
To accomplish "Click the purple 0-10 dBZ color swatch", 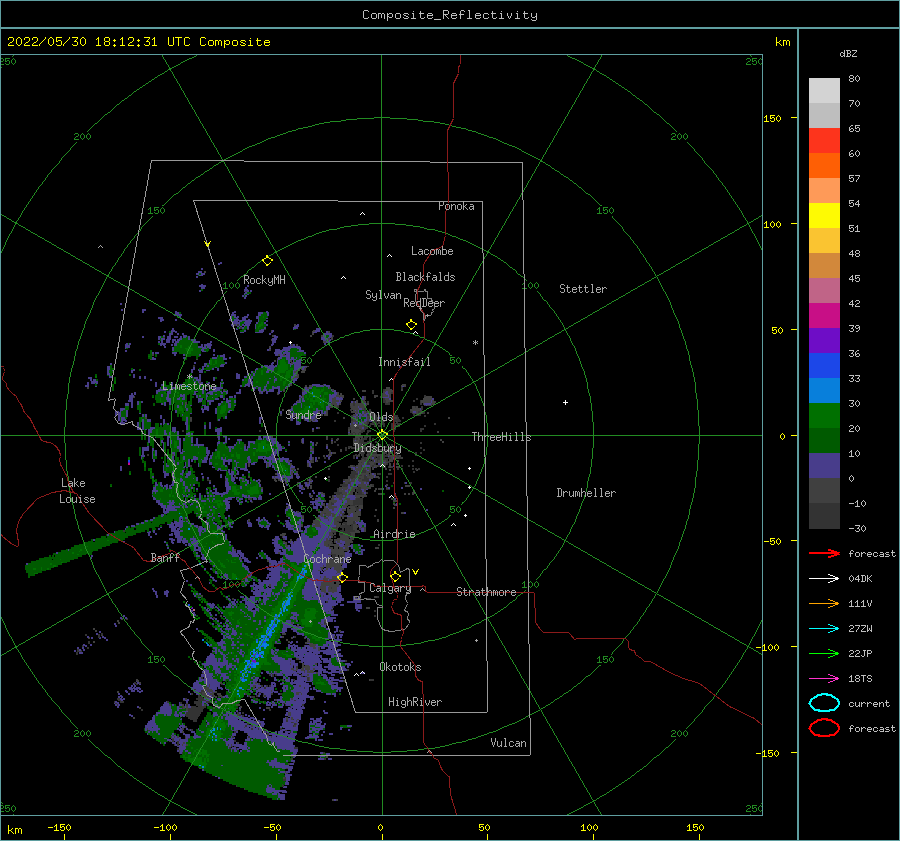I will click(x=824, y=465).
